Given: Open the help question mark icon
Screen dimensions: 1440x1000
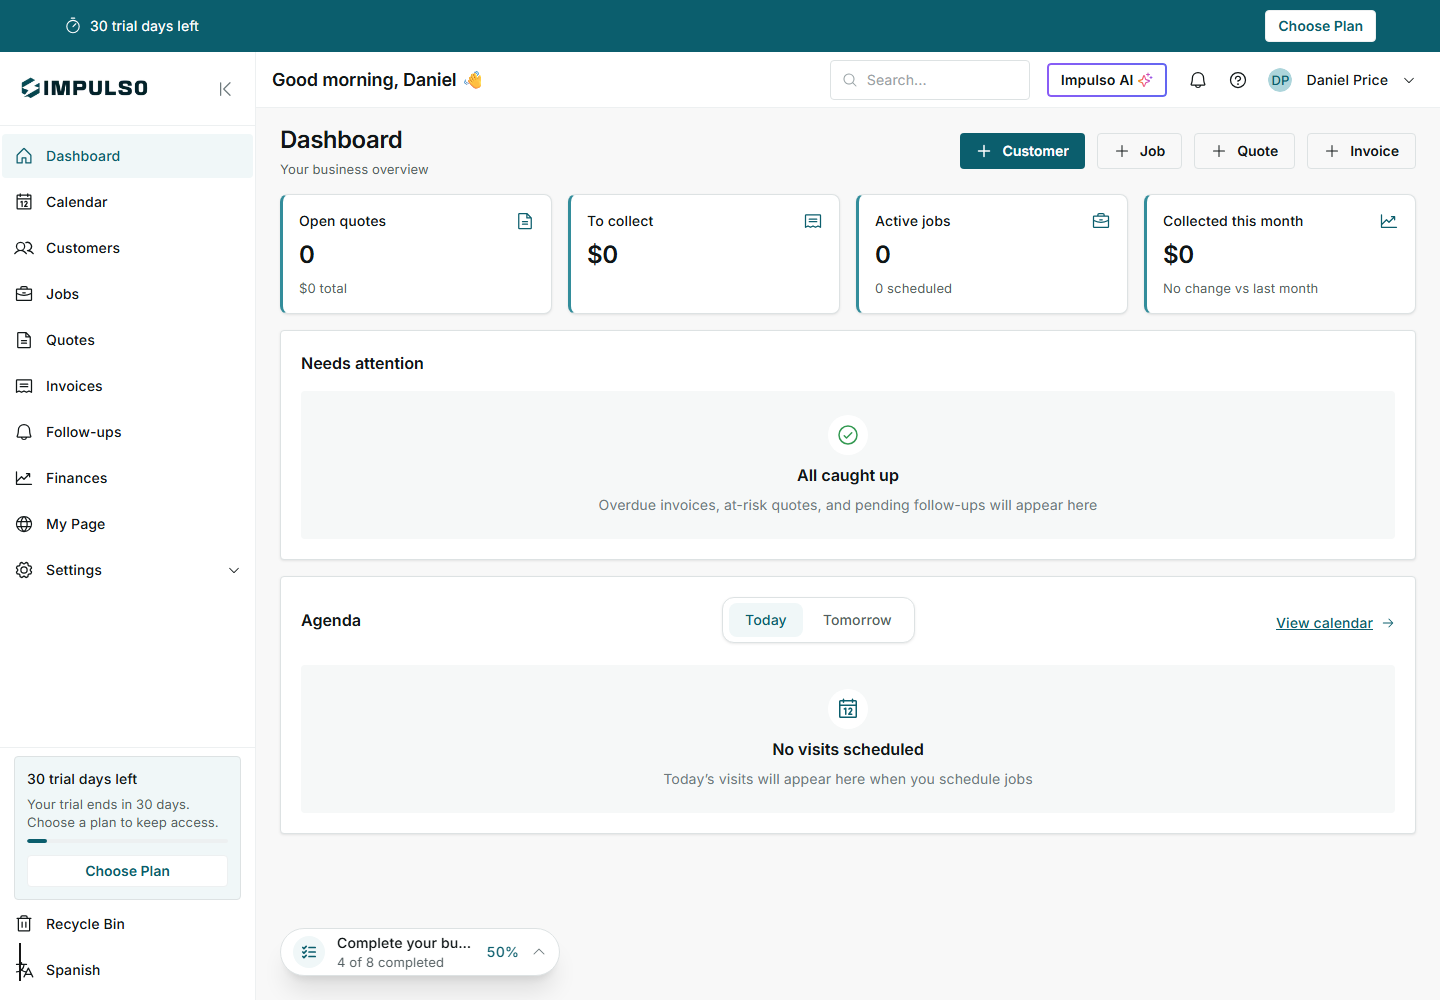Looking at the screenshot, I should [x=1238, y=80].
